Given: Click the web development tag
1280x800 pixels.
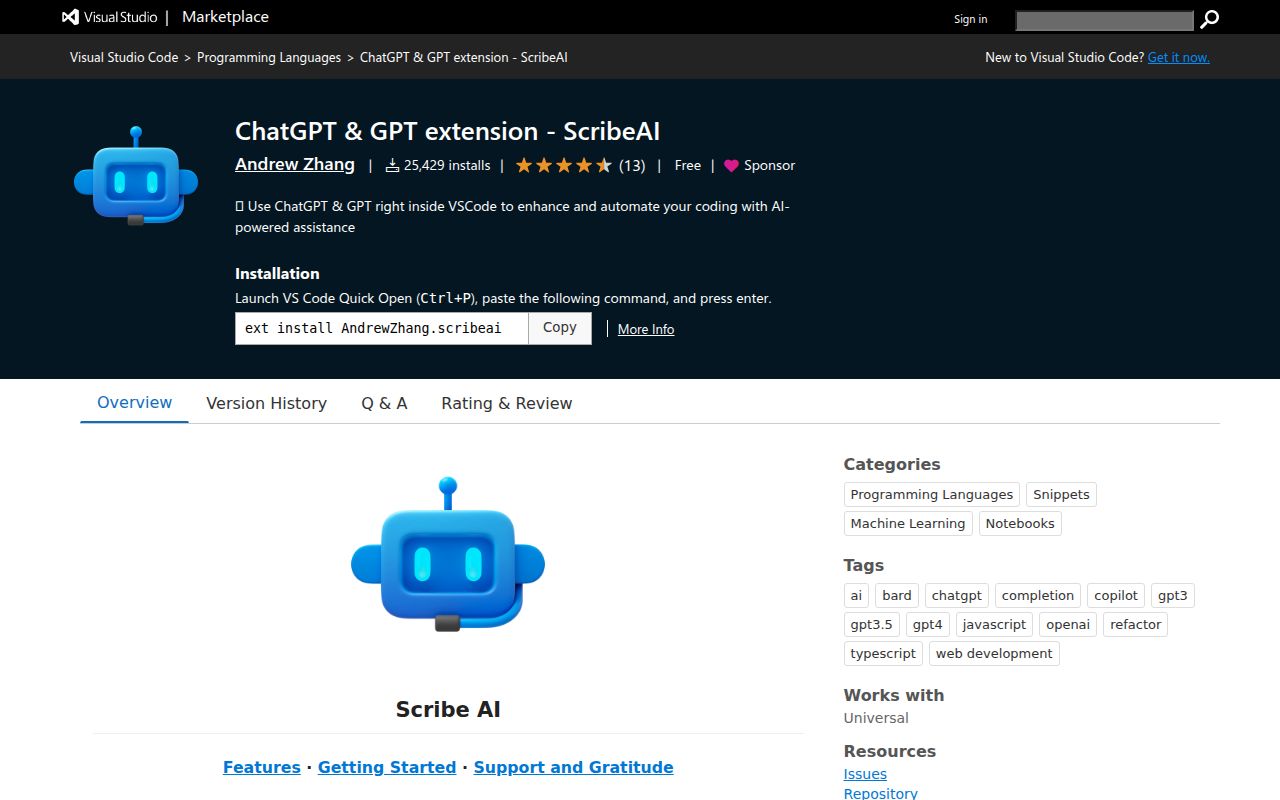Looking at the screenshot, I should [x=994, y=653].
